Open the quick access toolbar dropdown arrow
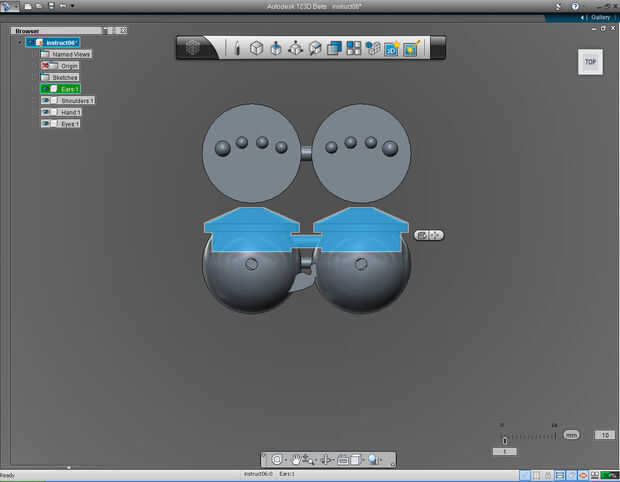 tap(72, 6)
